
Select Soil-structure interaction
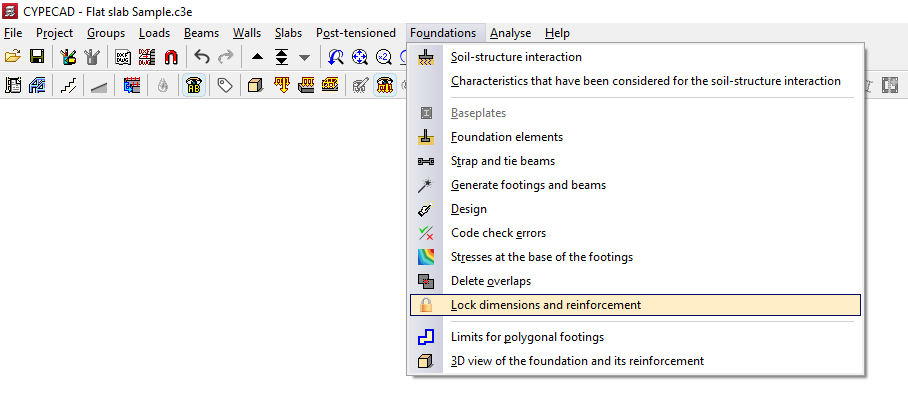click(x=516, y=57)
